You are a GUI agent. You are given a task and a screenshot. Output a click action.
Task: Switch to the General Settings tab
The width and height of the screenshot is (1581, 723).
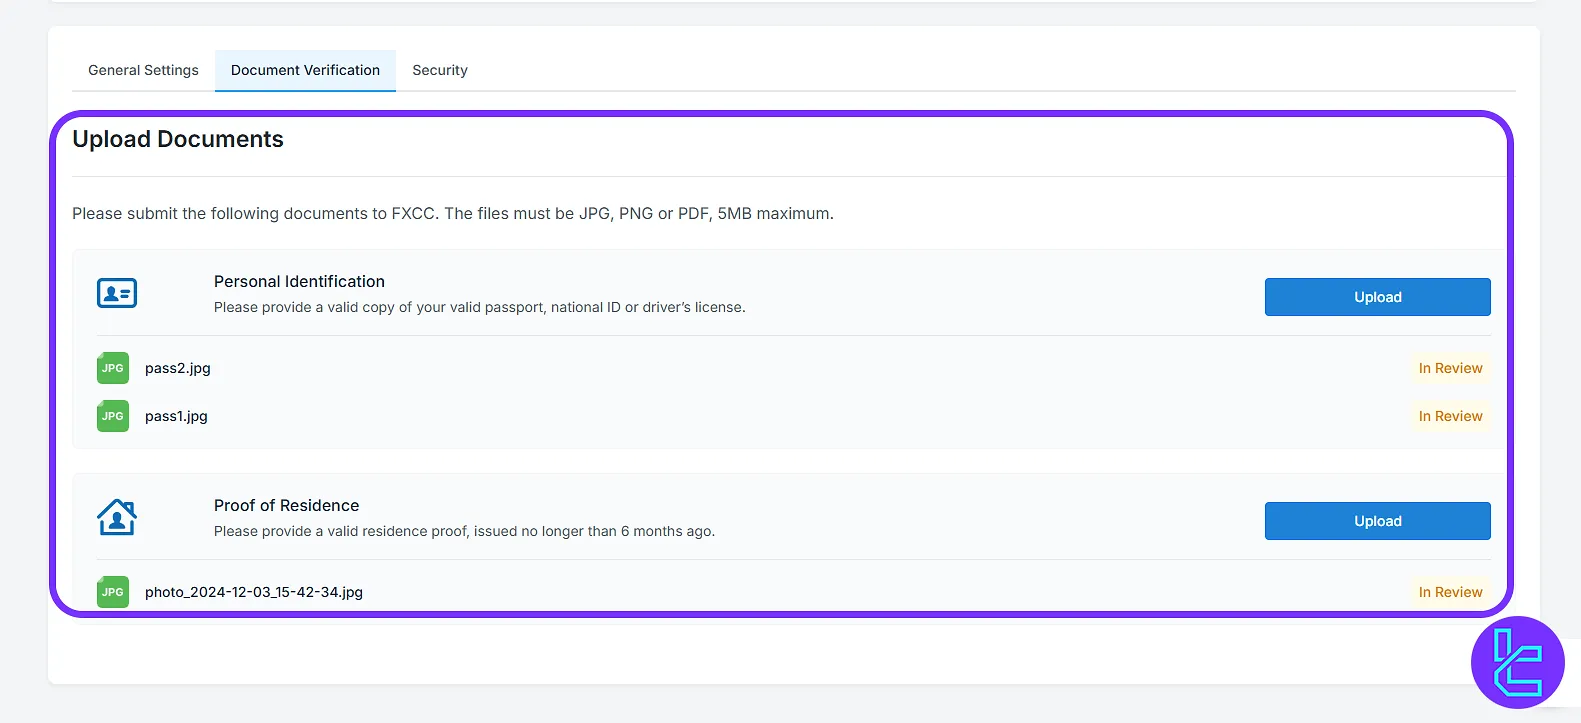[x=143, y=70]
